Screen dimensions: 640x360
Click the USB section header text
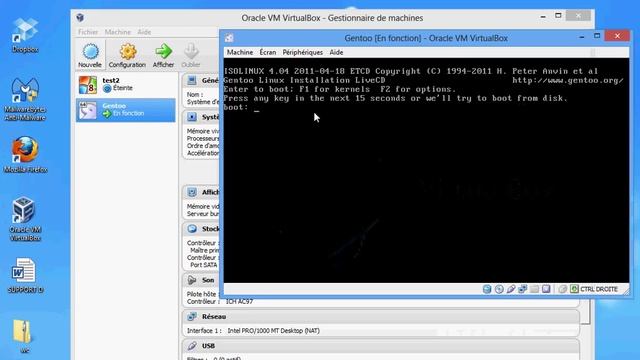(x=208, y=346)
